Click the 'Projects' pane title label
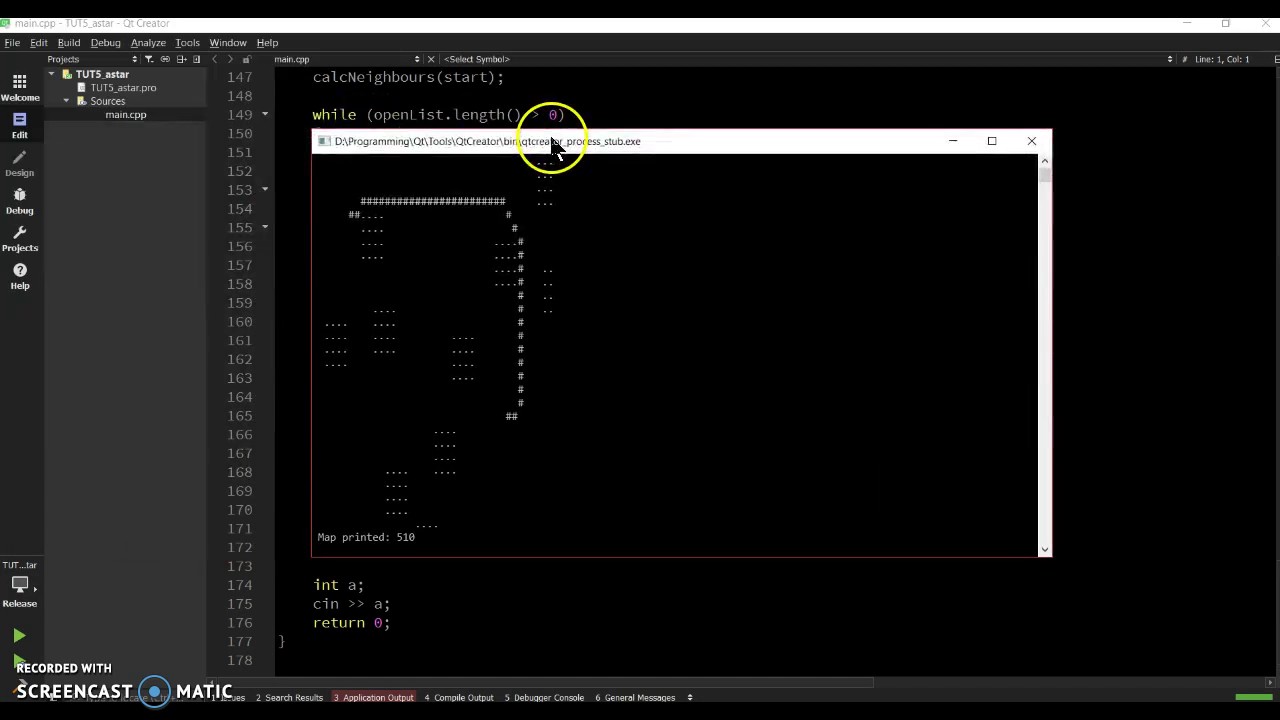 point(63,59)
